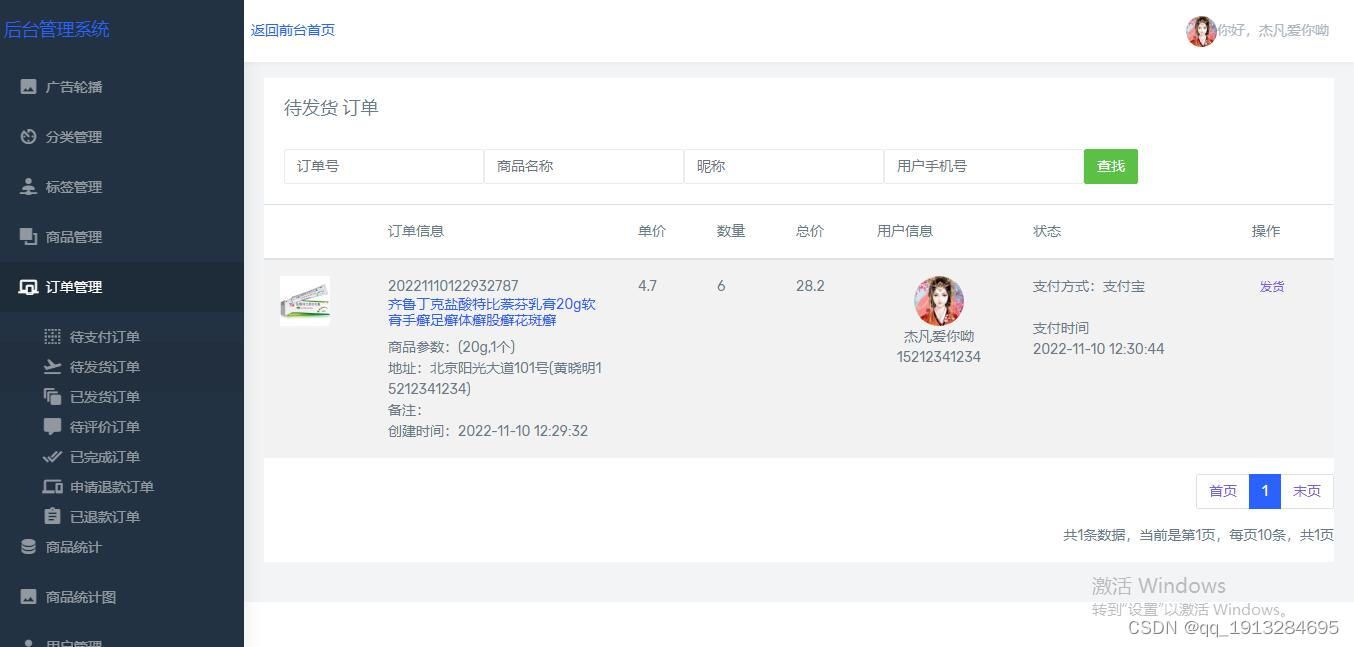Click the 待发货订单 plane icon
This screenshot has width=1354, height=647.
click(x=52, y=367)
